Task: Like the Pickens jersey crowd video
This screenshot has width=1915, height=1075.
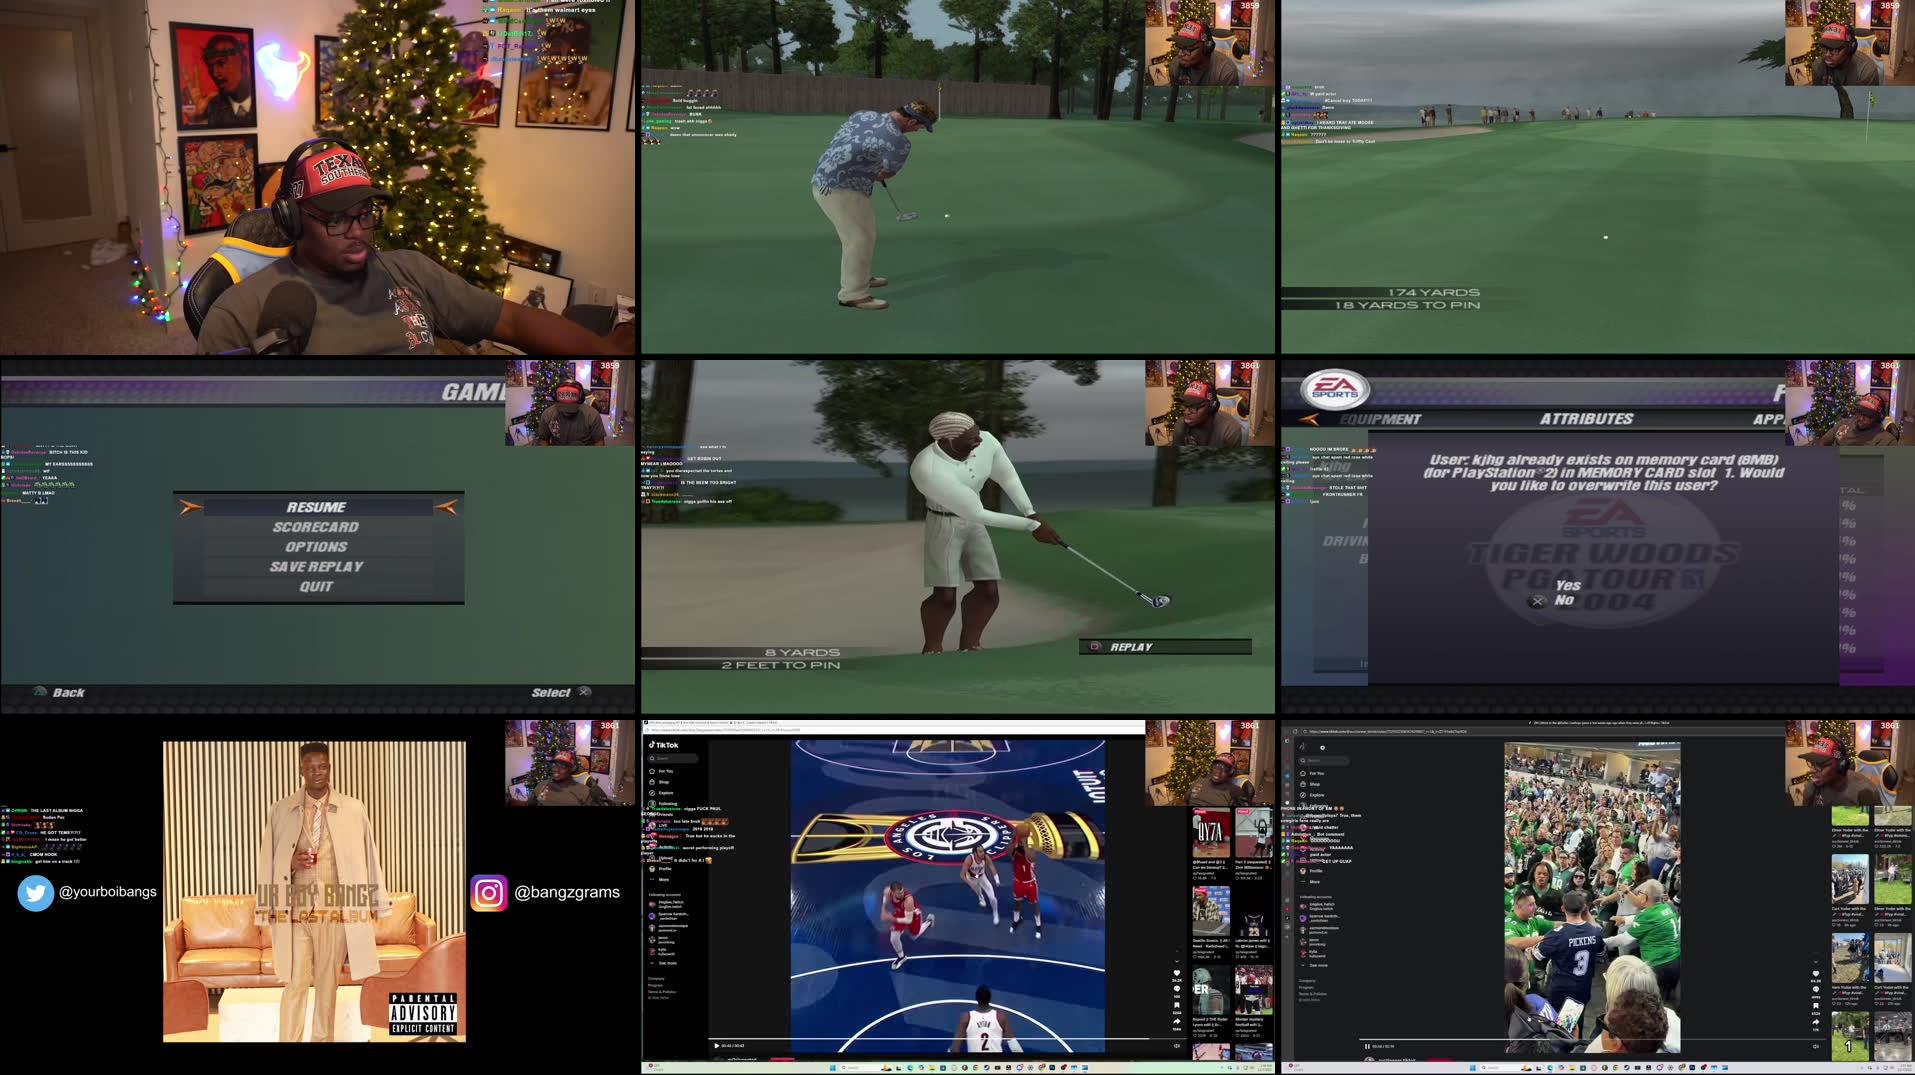Action: [x=1816, y=974]
